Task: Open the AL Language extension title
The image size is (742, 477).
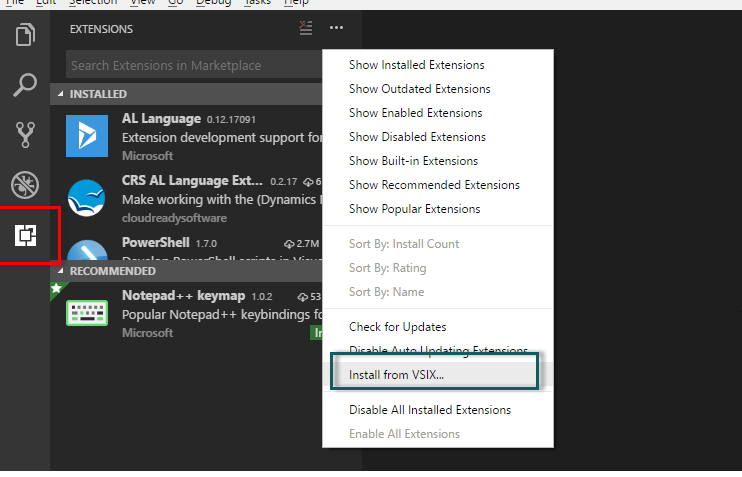Action: coord(161,119)
